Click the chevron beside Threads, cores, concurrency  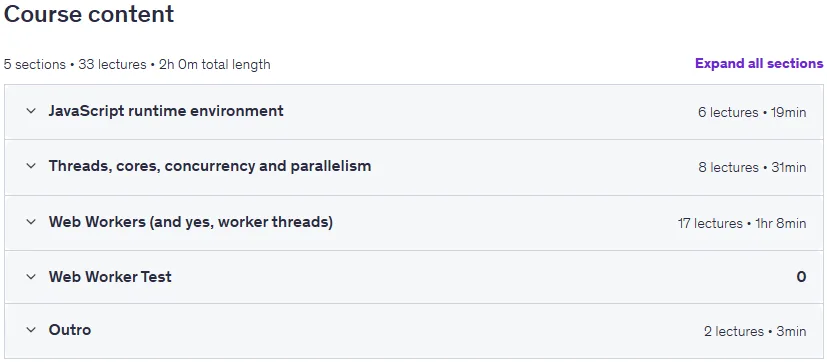(x=31, y=166)
